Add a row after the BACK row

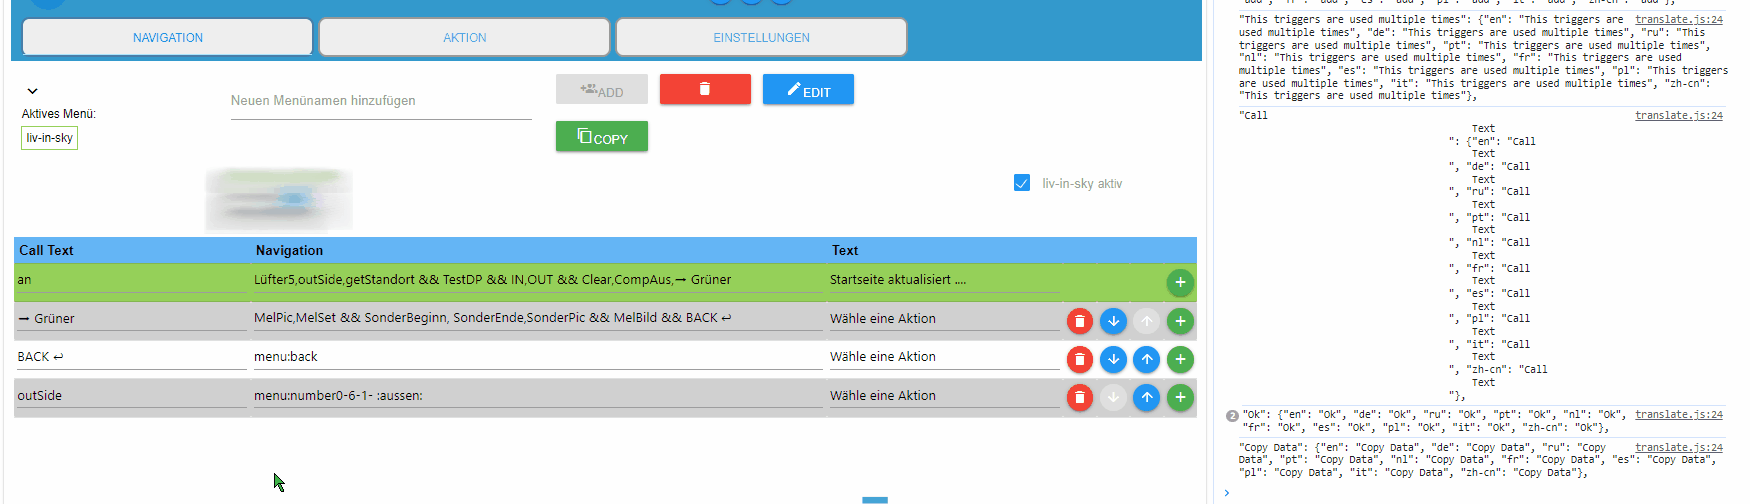pyautogui.click(x=1180, y=359)
